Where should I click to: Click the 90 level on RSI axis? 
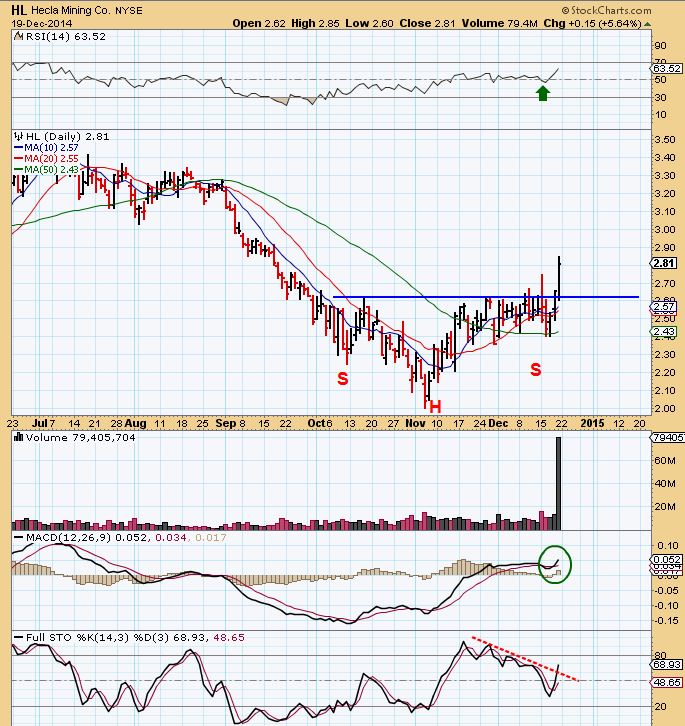pos(661,45)
